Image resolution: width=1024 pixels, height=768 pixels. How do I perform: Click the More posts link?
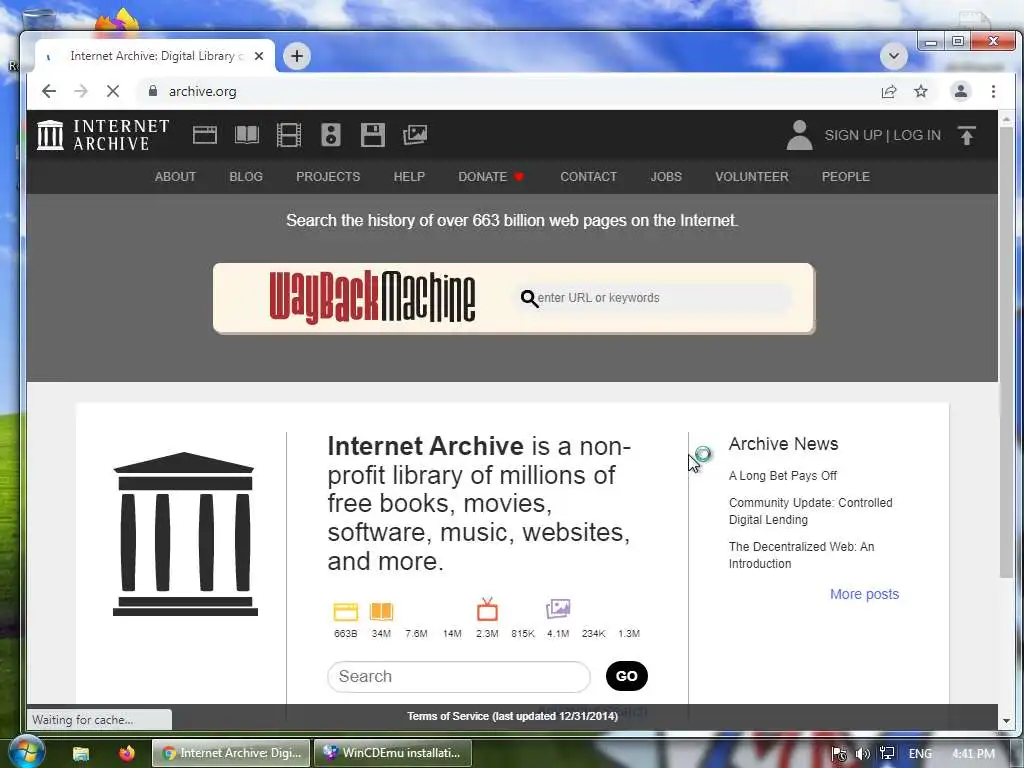[x=865, y=594]
